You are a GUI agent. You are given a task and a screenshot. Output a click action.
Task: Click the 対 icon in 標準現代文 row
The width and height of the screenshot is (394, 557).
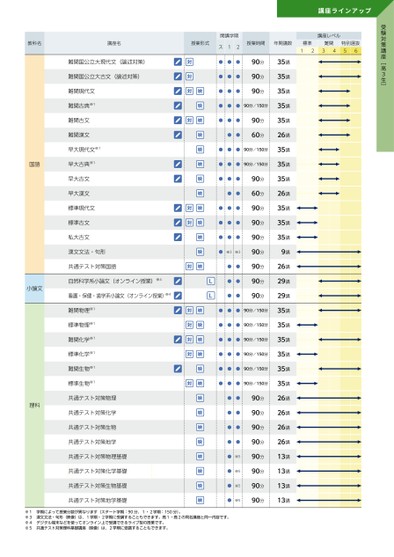pyautogui.click(x=189, y=208)
